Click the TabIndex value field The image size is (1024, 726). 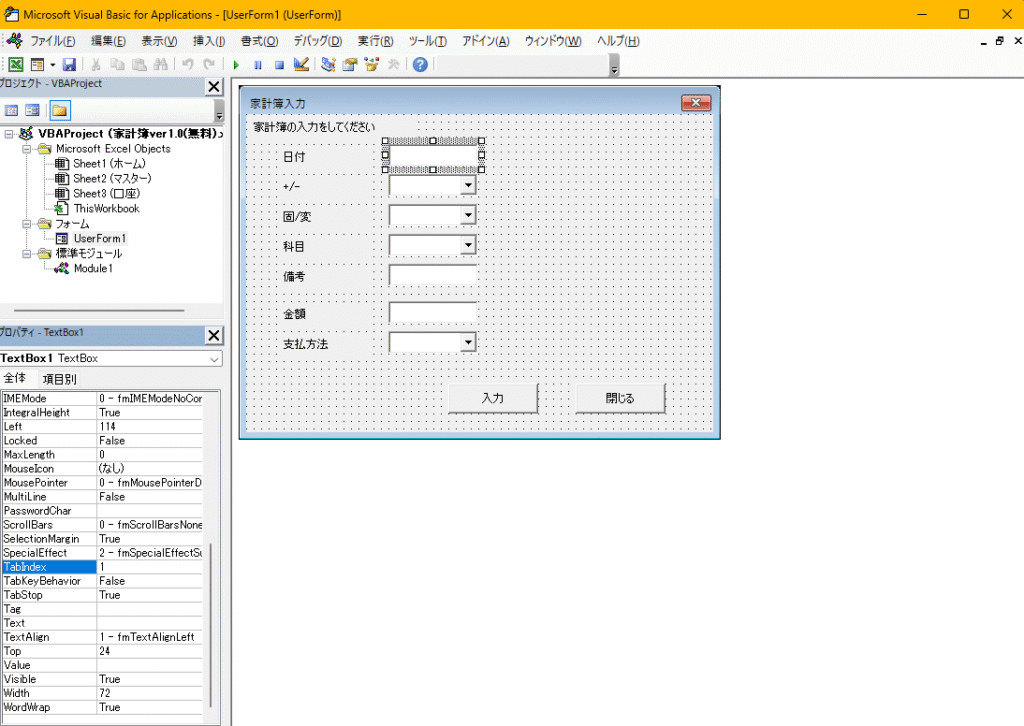coord(150,567)
